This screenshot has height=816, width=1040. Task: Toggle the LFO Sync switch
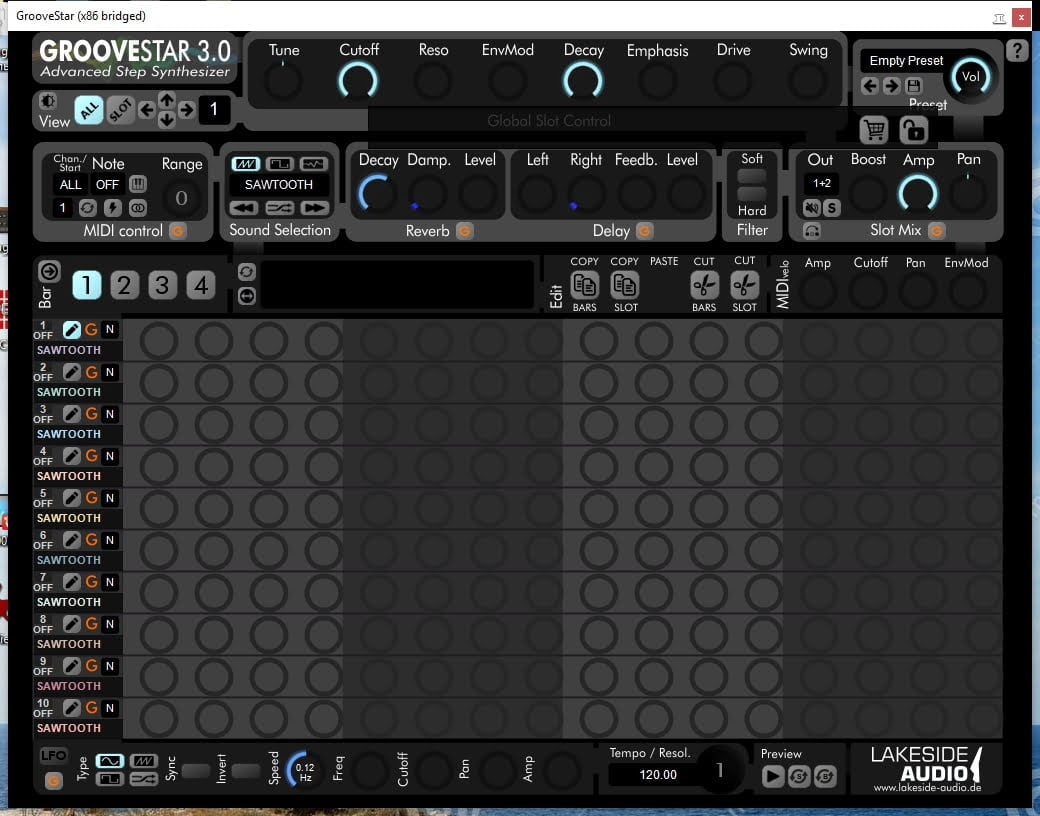[195, 771]
